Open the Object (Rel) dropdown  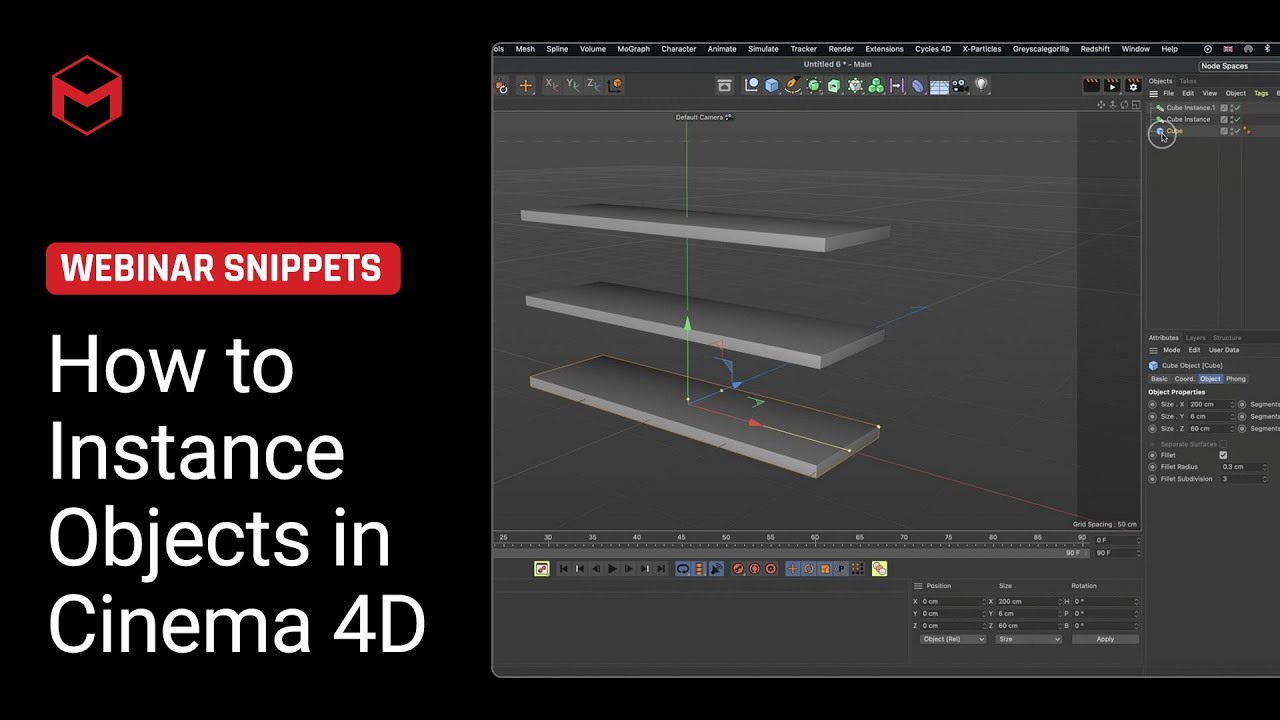coord(953,639)
